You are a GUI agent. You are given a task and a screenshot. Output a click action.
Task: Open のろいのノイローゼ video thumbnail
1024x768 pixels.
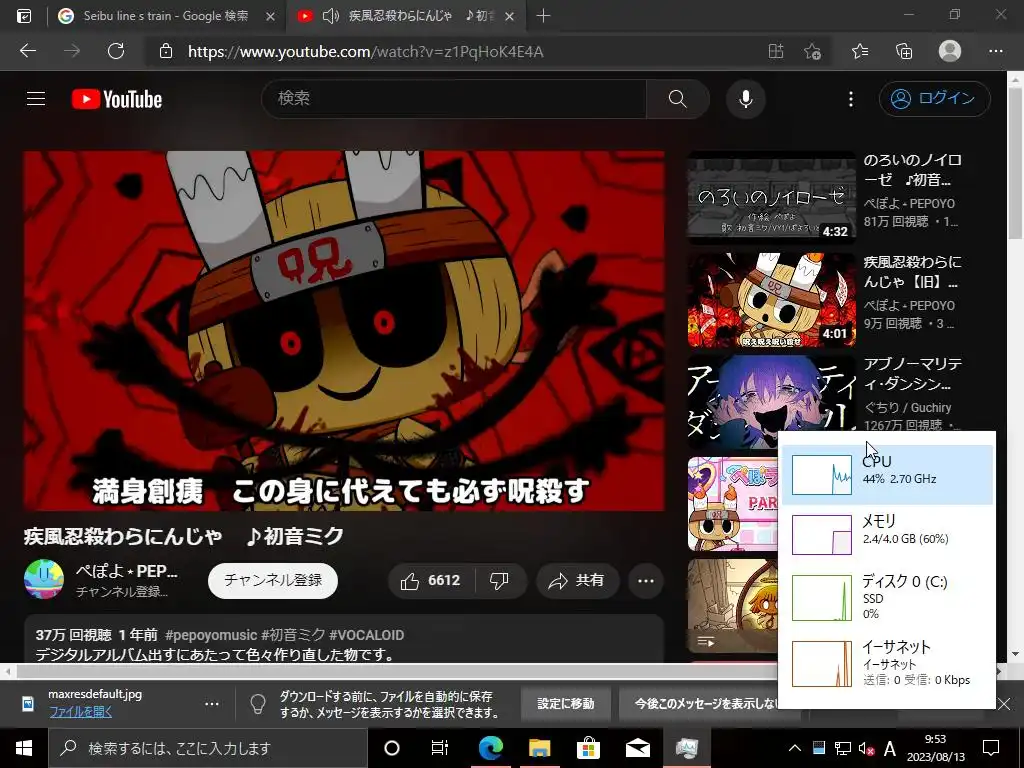point(771,198)
